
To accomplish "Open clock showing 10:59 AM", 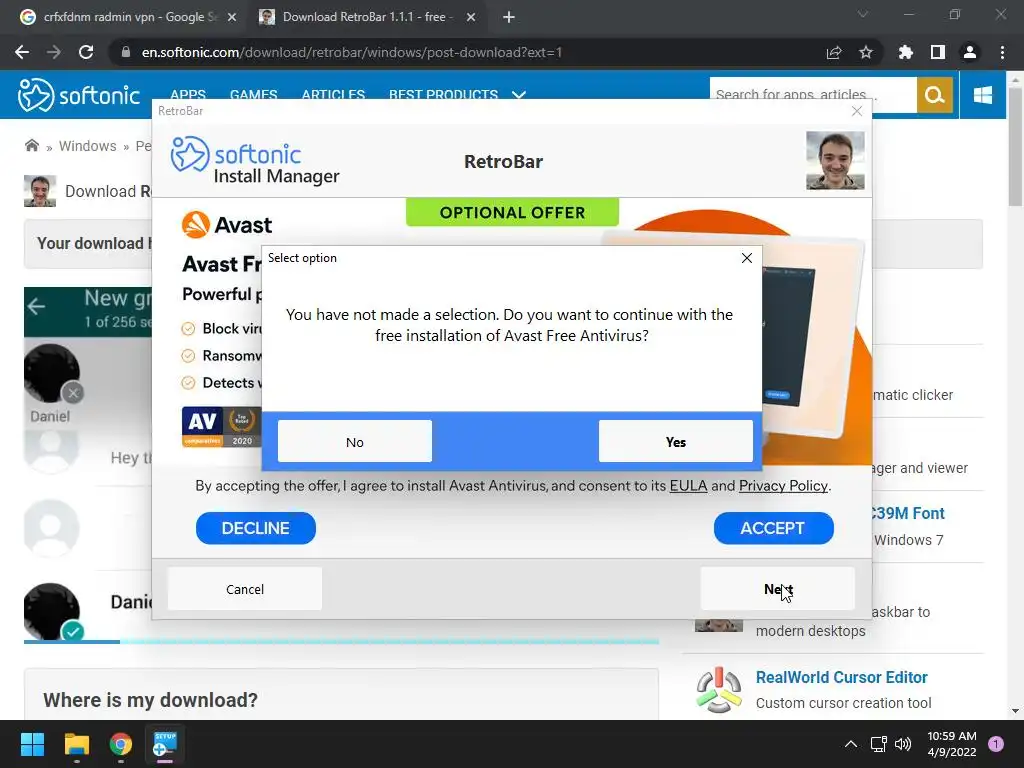I will [952, 744].
